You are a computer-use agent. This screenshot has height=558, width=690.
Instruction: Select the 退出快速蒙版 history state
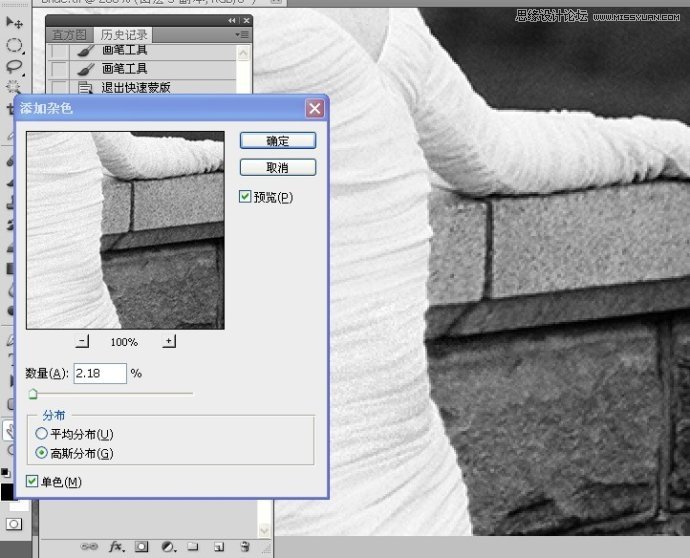point(152,87)
